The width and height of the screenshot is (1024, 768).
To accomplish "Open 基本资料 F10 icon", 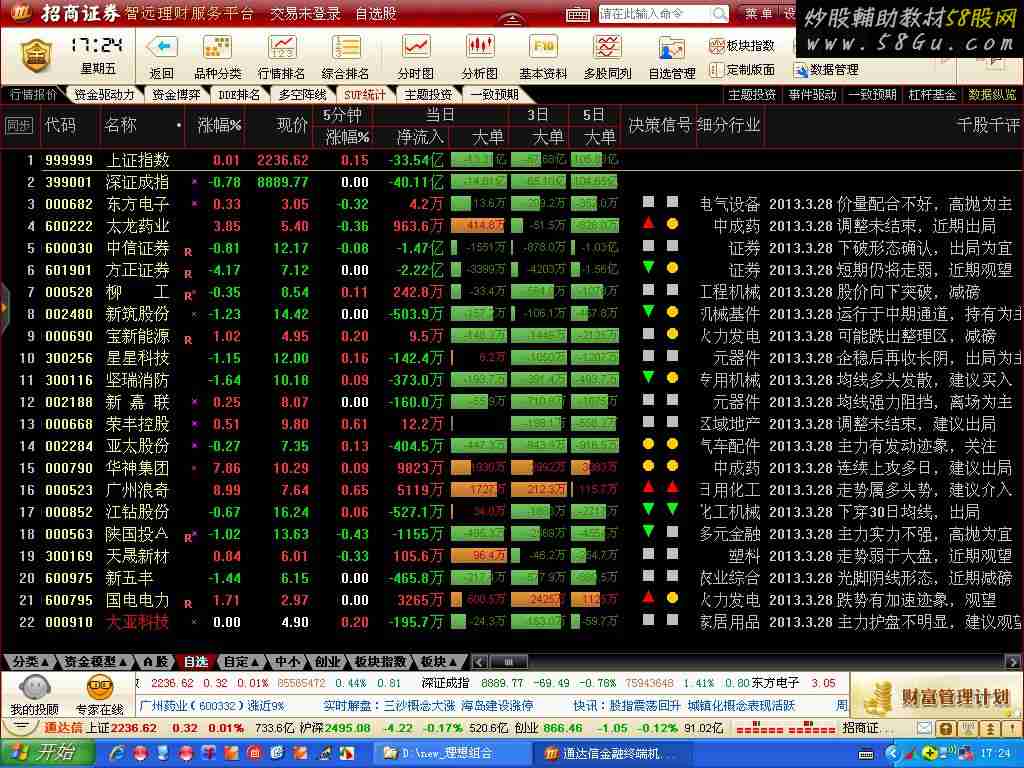I will tap(543, 47).
